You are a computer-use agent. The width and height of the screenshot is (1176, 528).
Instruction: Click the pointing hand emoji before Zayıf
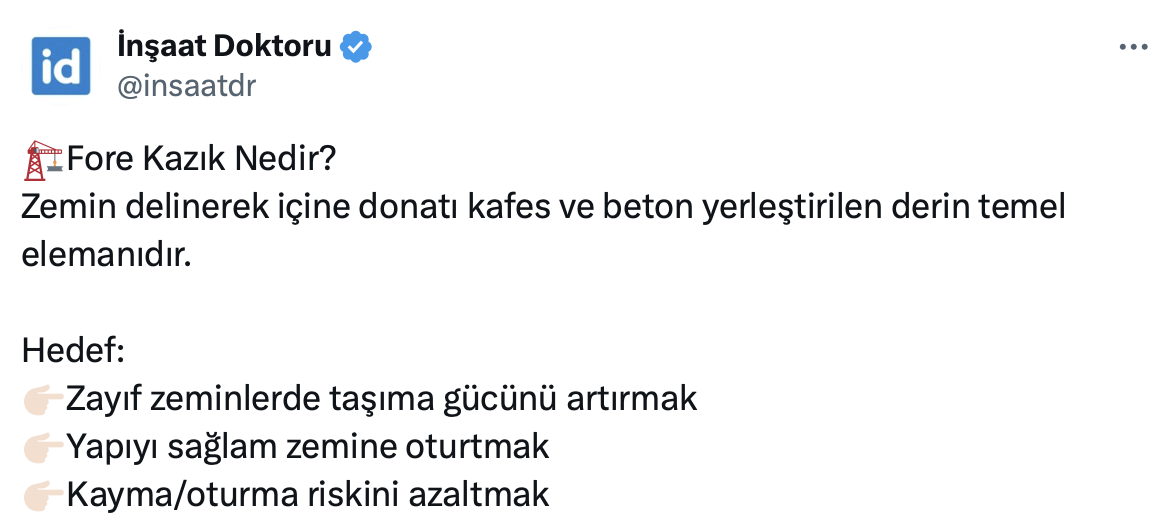point(43,399)
